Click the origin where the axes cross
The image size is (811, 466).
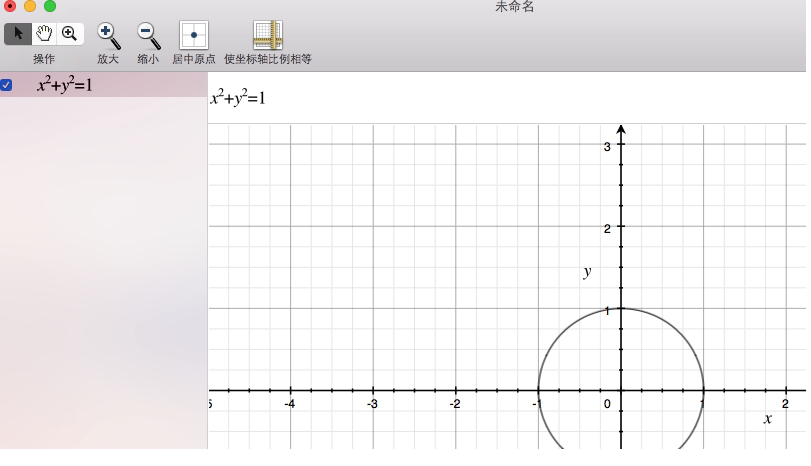tap(621, 390)
